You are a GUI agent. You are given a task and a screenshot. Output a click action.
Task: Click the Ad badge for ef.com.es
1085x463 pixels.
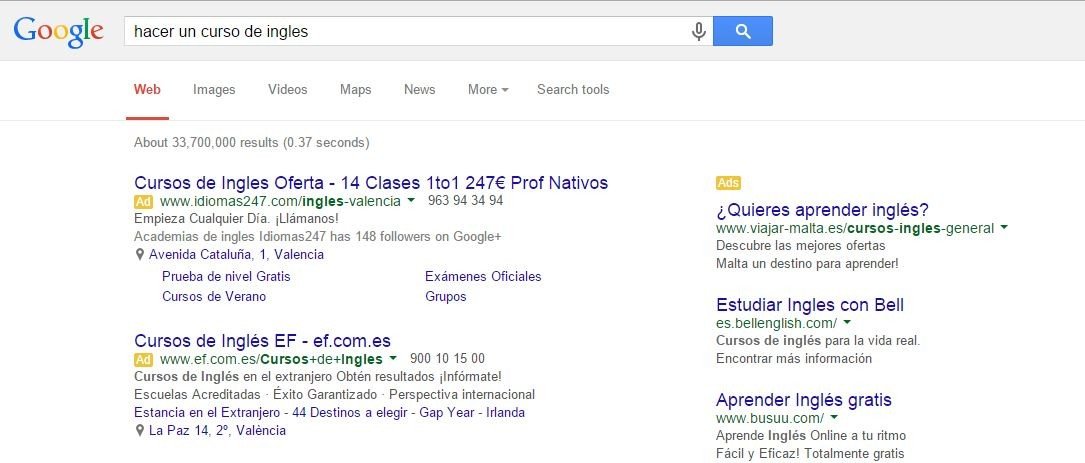[143, 359]
